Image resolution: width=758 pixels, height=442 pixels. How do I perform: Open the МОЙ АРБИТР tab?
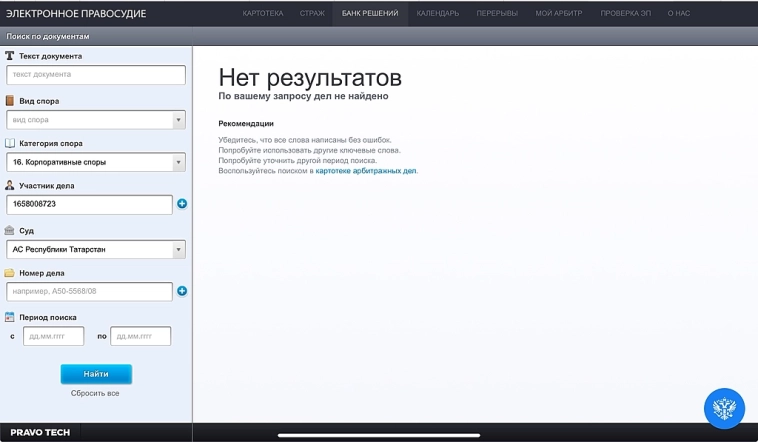pos(558,14)
